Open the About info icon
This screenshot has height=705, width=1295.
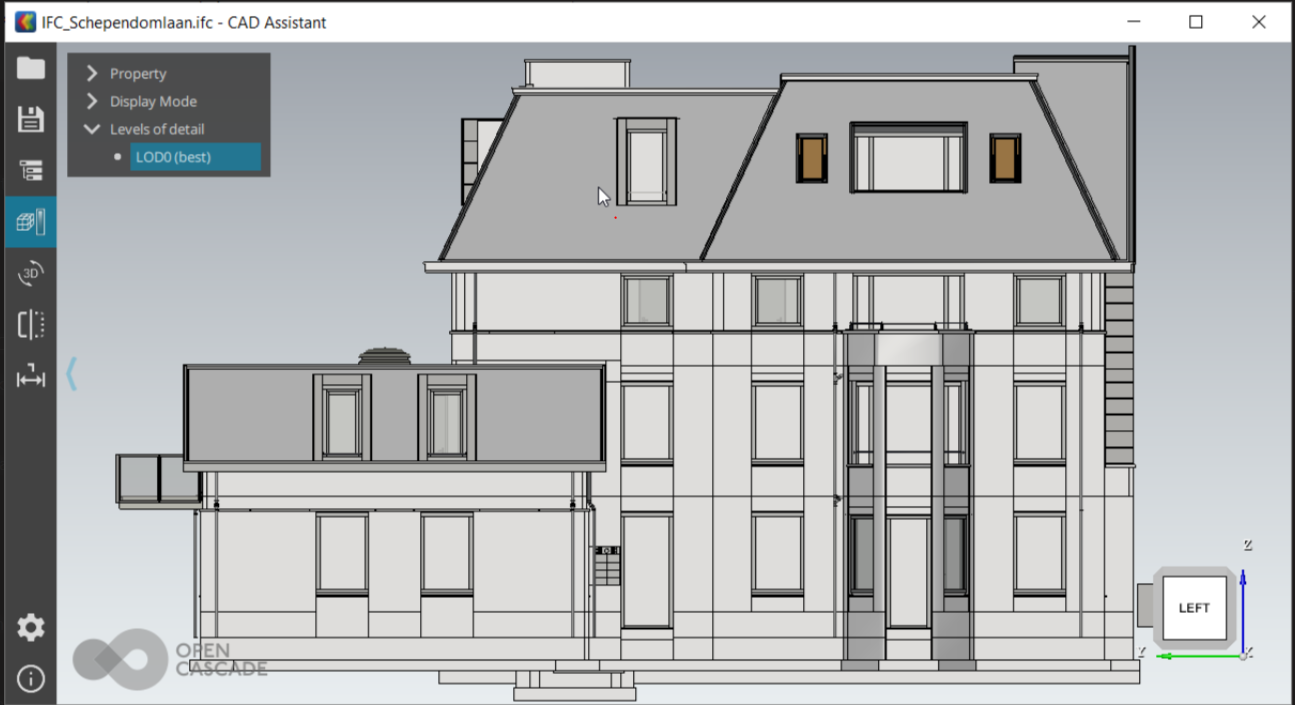30,679
